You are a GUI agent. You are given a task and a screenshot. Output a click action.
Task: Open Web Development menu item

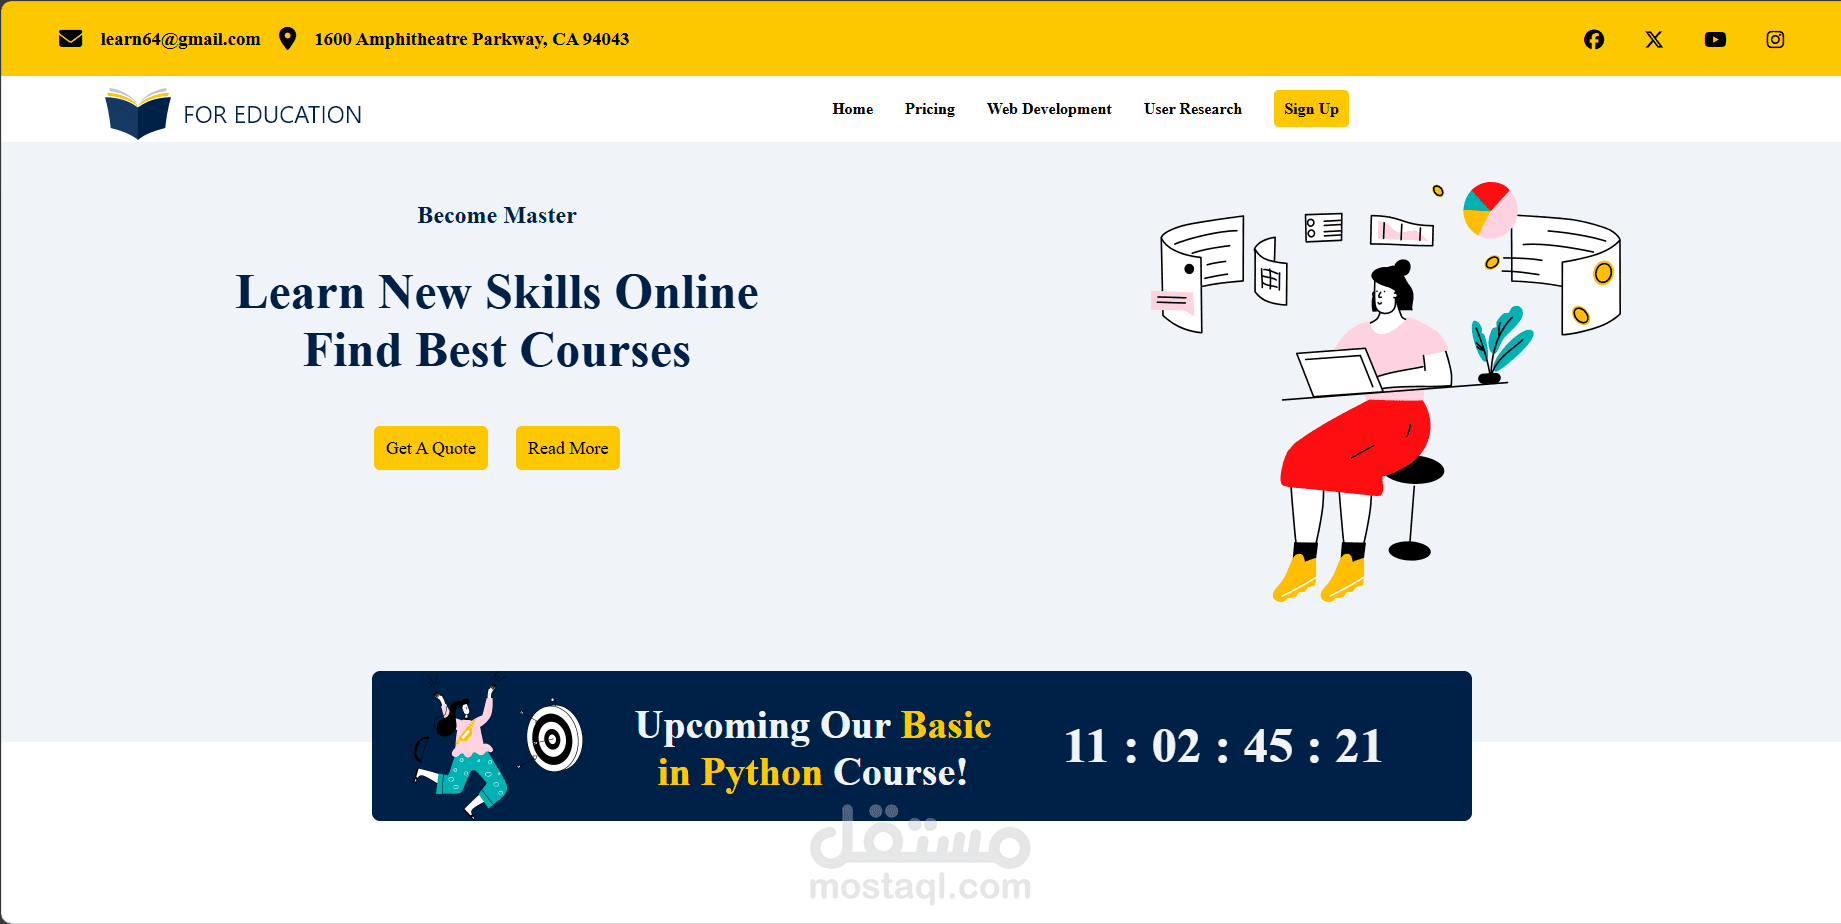1049,109
